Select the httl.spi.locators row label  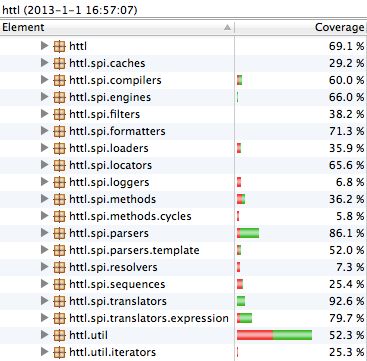point(111,165)
